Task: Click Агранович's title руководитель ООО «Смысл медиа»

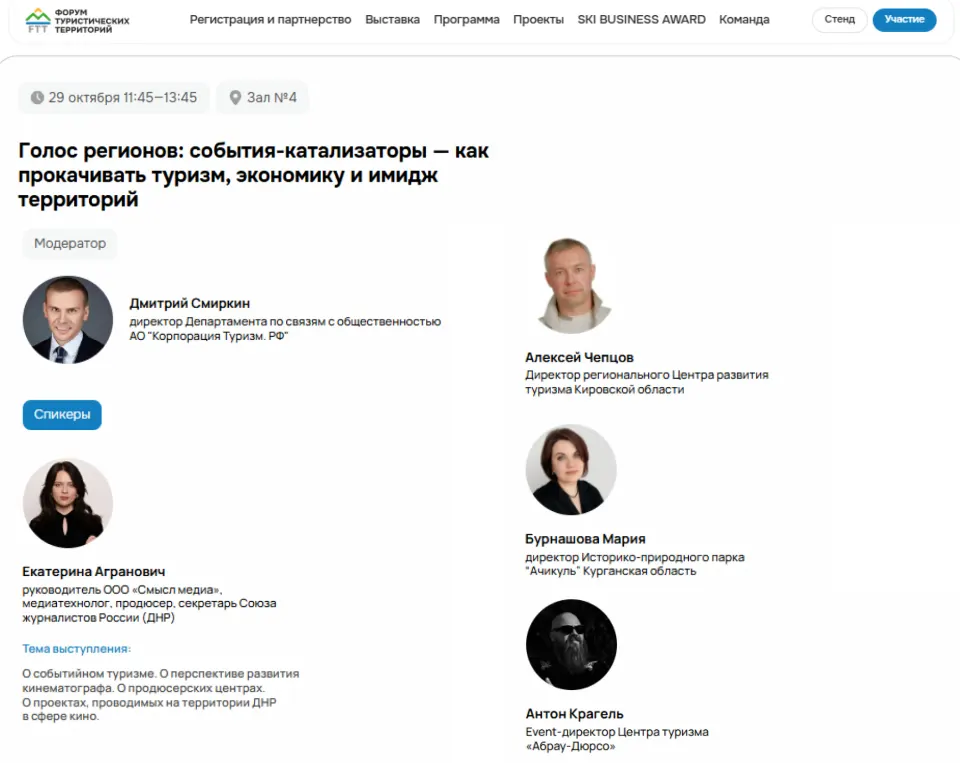Action: coord(149,603)
